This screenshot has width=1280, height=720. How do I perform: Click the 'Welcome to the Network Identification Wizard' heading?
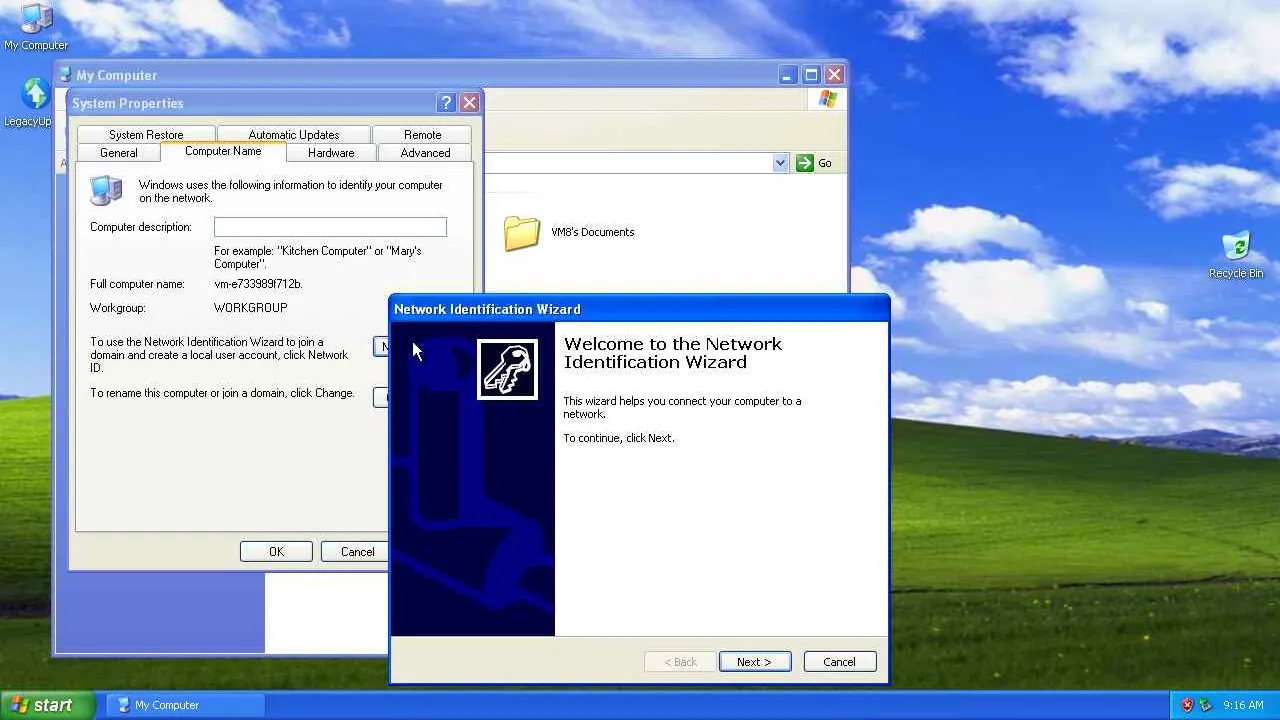tap(673, 353)
